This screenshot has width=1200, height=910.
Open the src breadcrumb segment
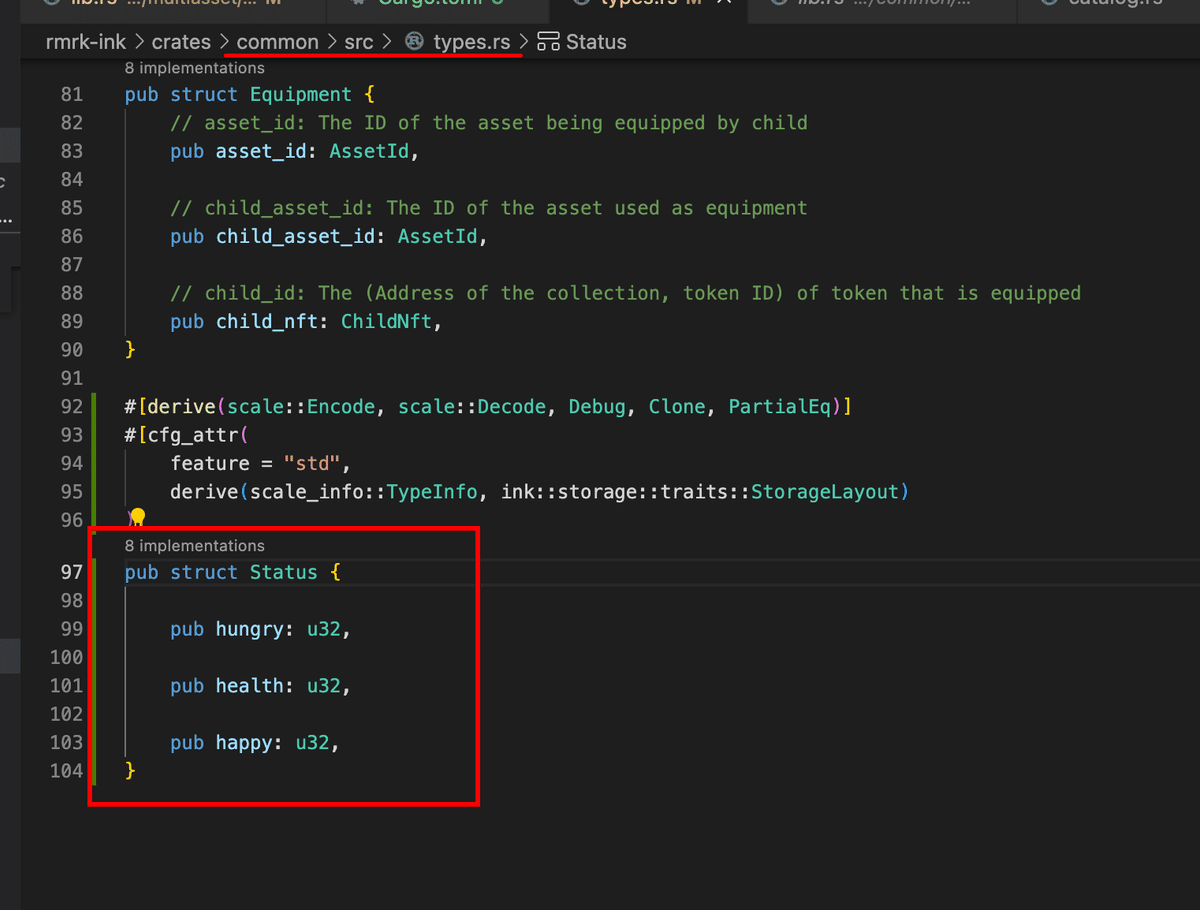[359, 42]
